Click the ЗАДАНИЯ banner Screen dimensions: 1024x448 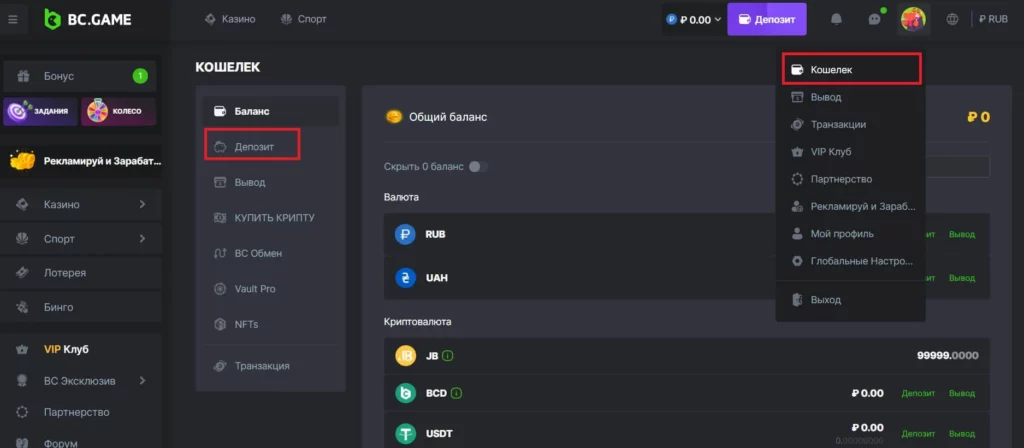[40, 112]
